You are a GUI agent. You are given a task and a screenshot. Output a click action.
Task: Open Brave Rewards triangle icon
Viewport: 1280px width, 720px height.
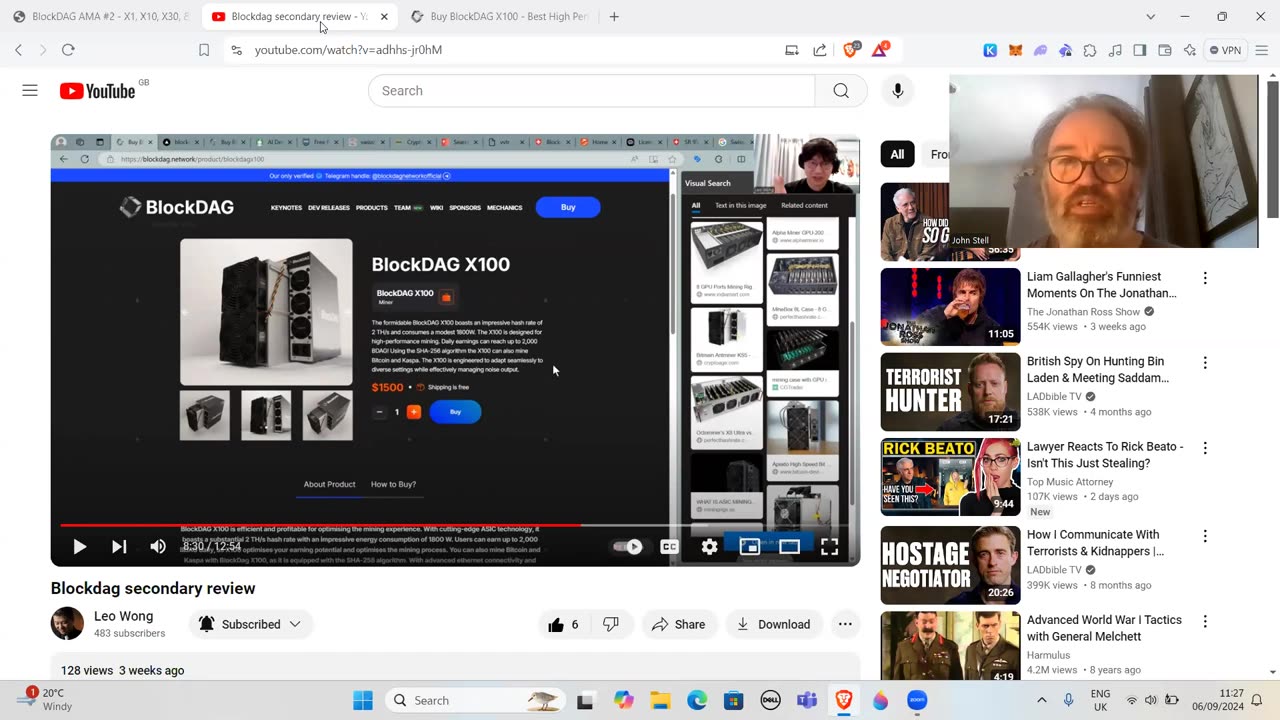[x=881, y=50]
